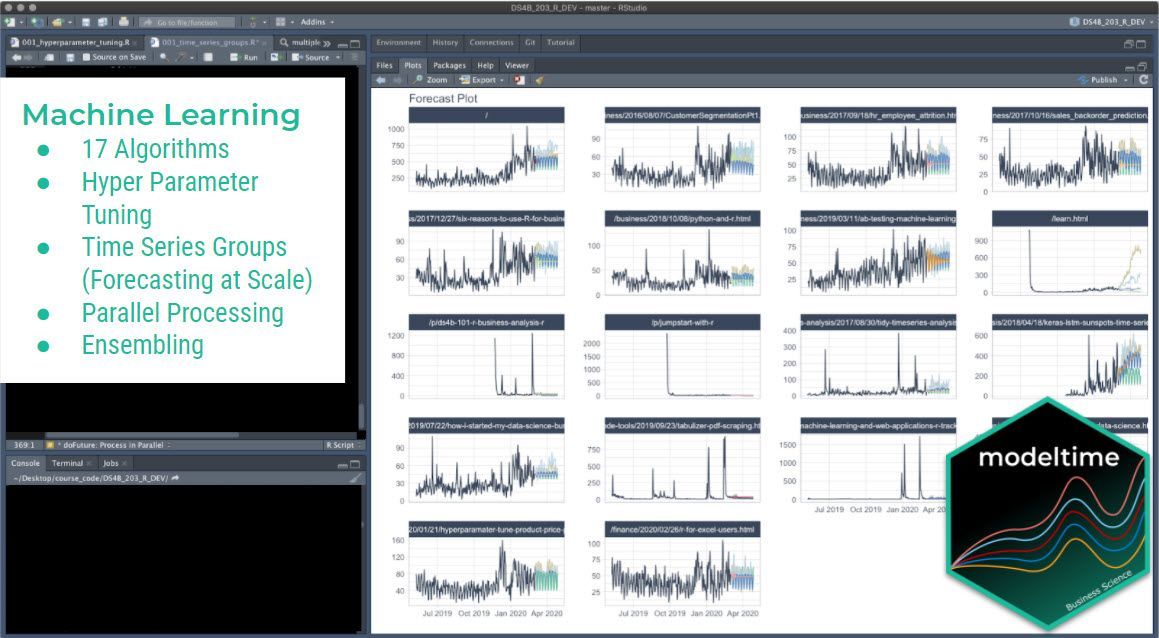Switch to the Files tab

coord(384,65)
